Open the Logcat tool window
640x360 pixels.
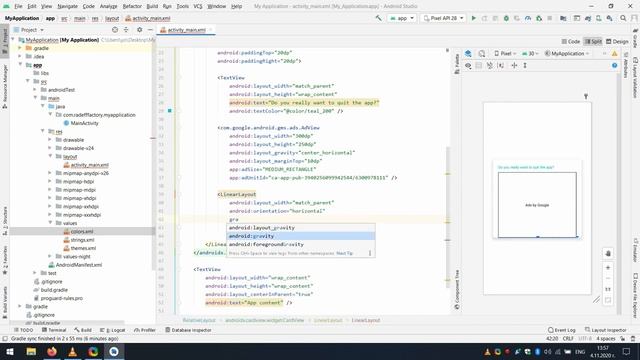113,330
